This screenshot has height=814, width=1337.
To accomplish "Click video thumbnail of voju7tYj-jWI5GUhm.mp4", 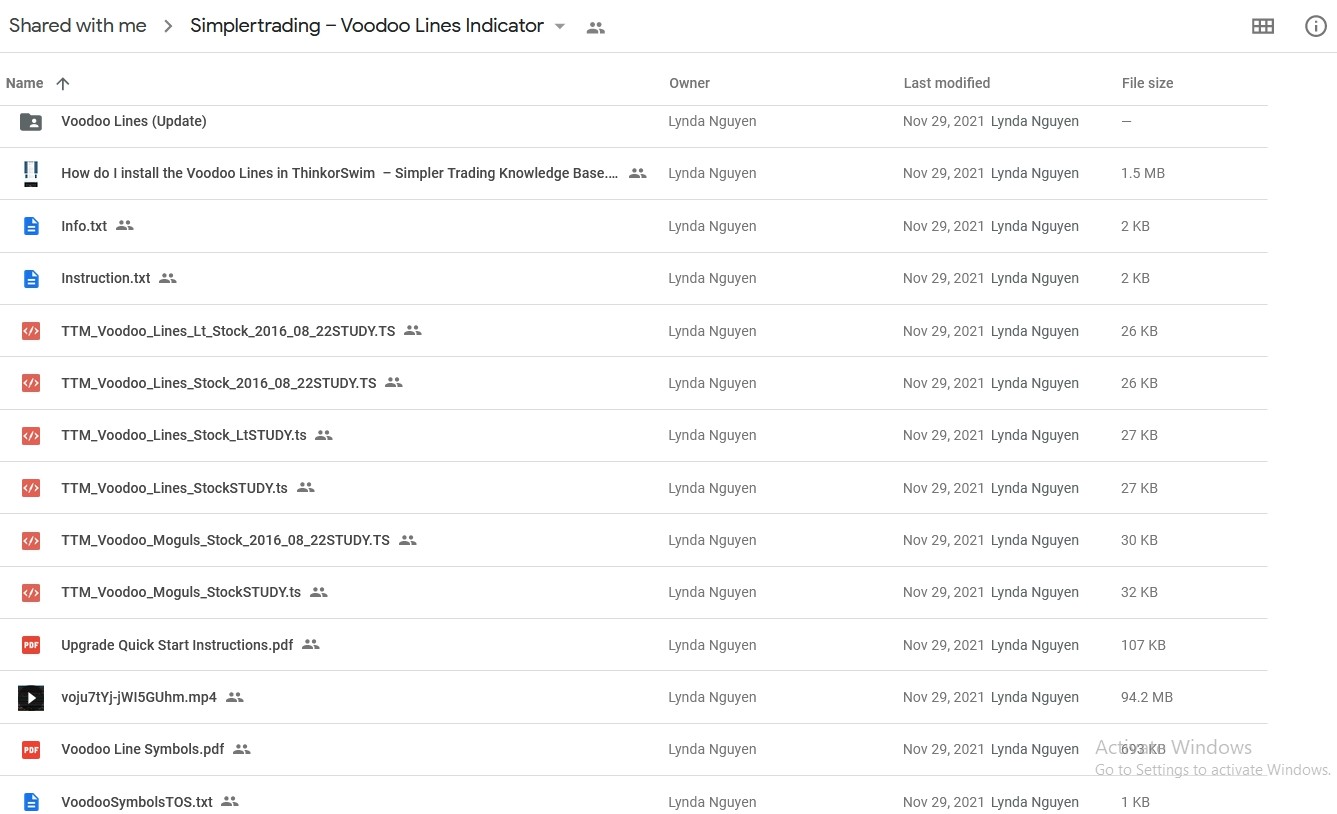I will click(31, 697).
